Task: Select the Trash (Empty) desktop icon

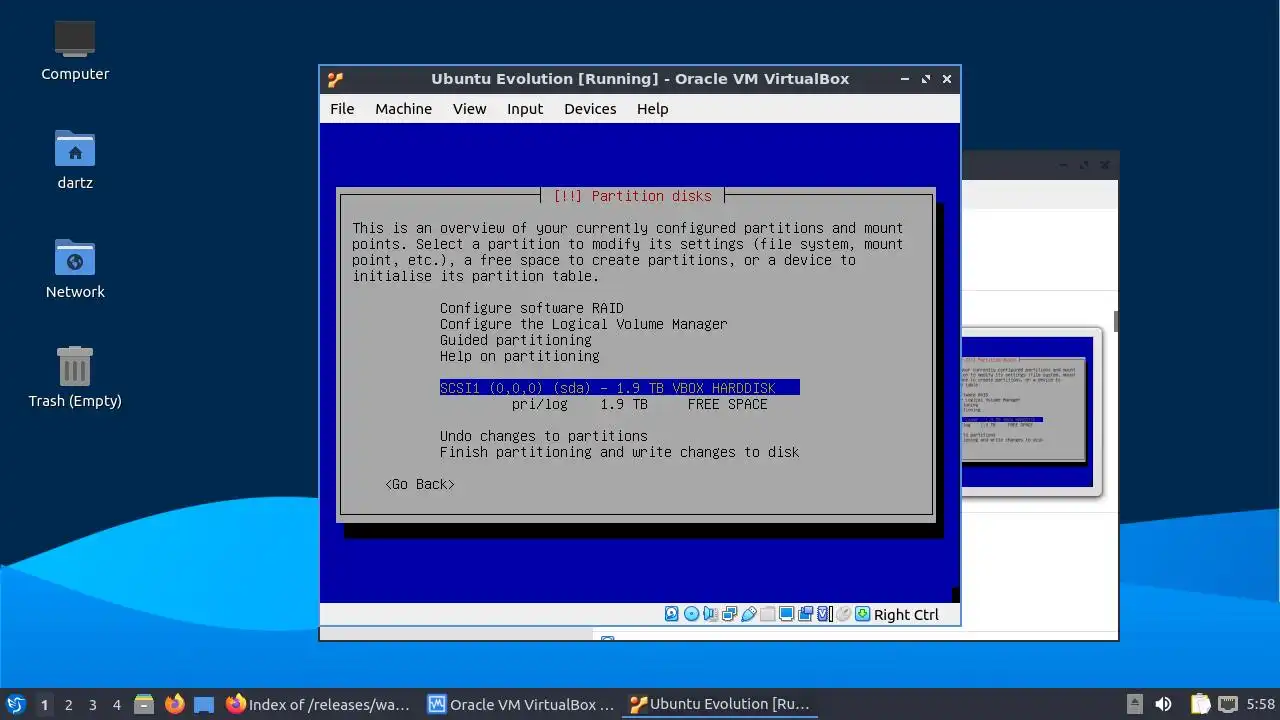Action: (x=75, y=377)
